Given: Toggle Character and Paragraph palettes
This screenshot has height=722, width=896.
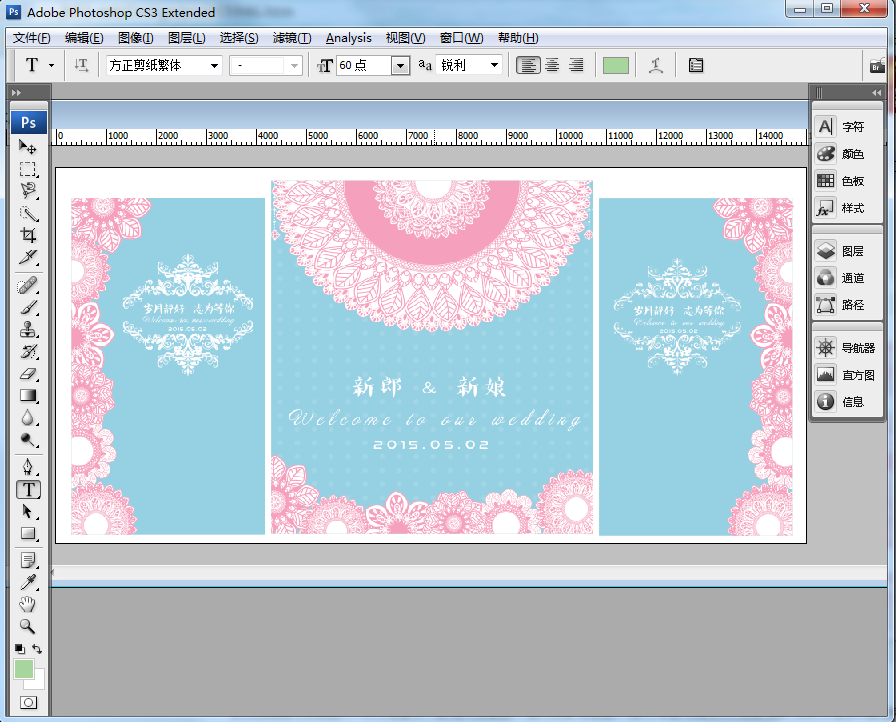Looking at the screenshot, I should coord(695,65).
